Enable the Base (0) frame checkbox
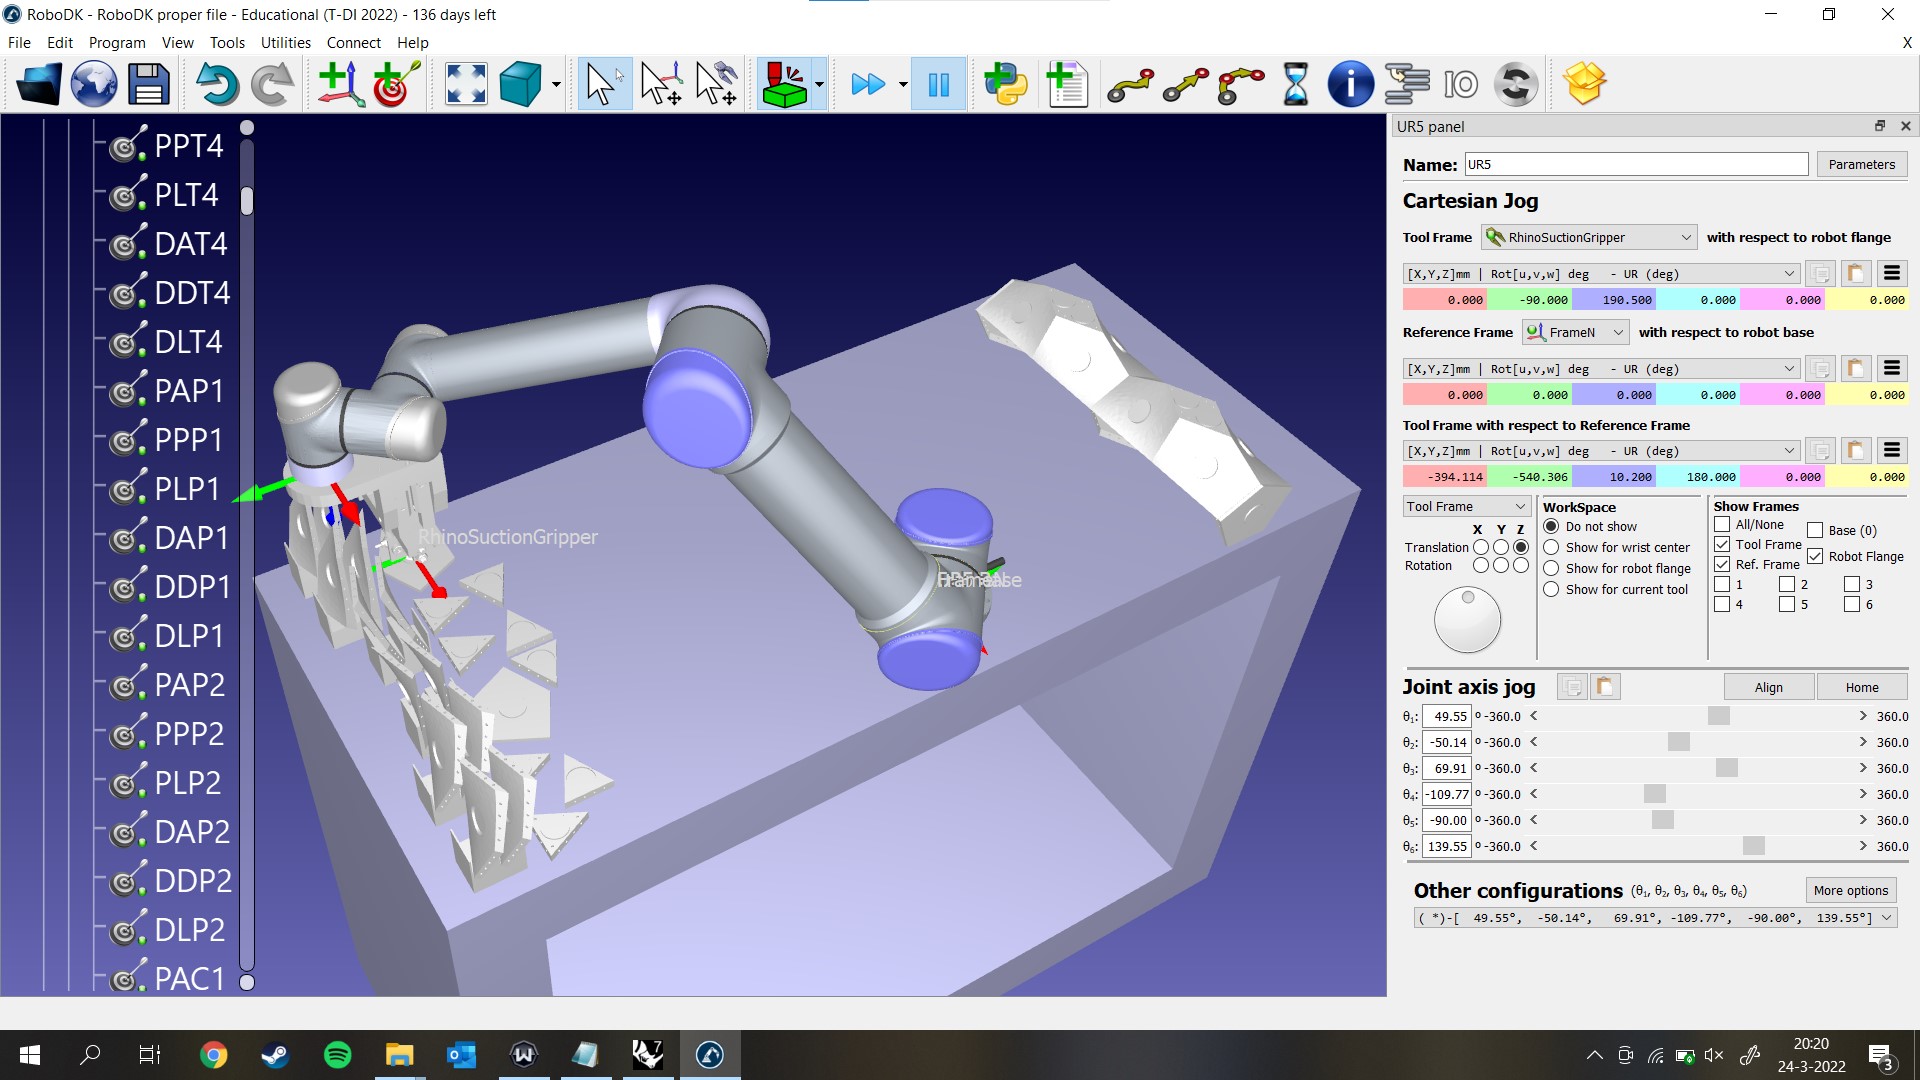The width and height of the screenshot is (1920, 1080). [1815, 530]
